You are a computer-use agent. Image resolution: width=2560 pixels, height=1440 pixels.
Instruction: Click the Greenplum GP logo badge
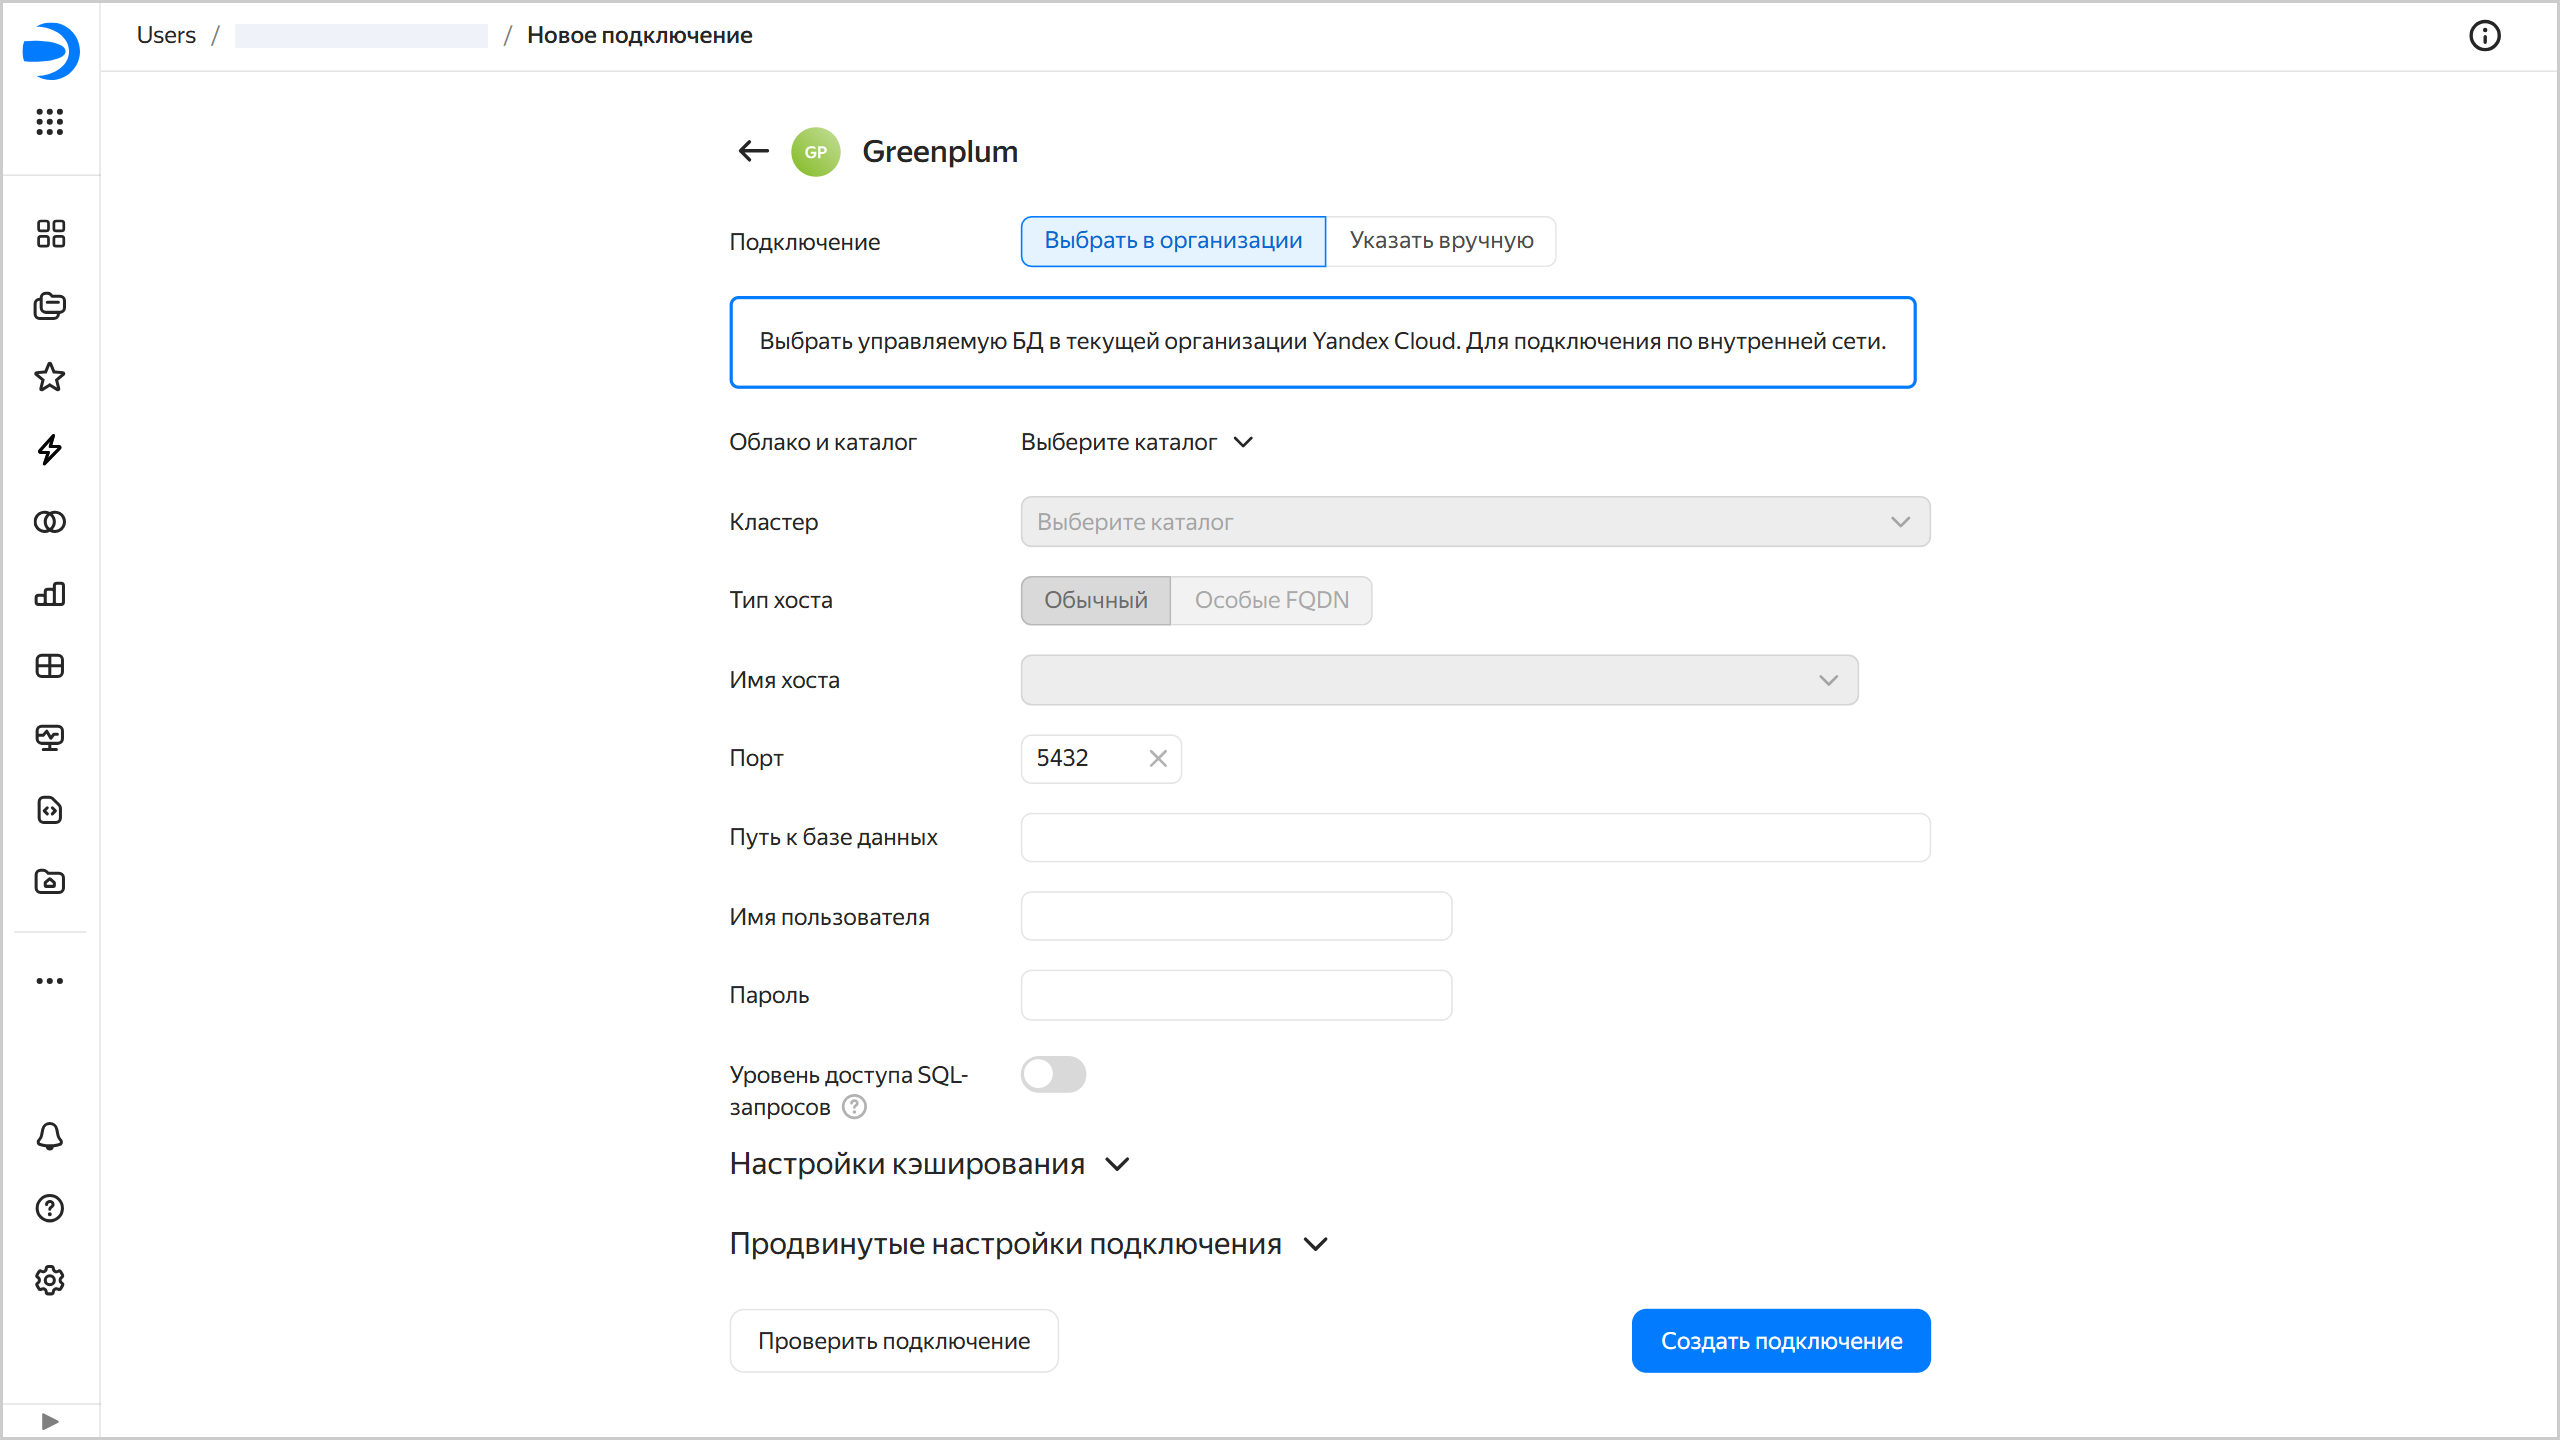pos(816,152)
